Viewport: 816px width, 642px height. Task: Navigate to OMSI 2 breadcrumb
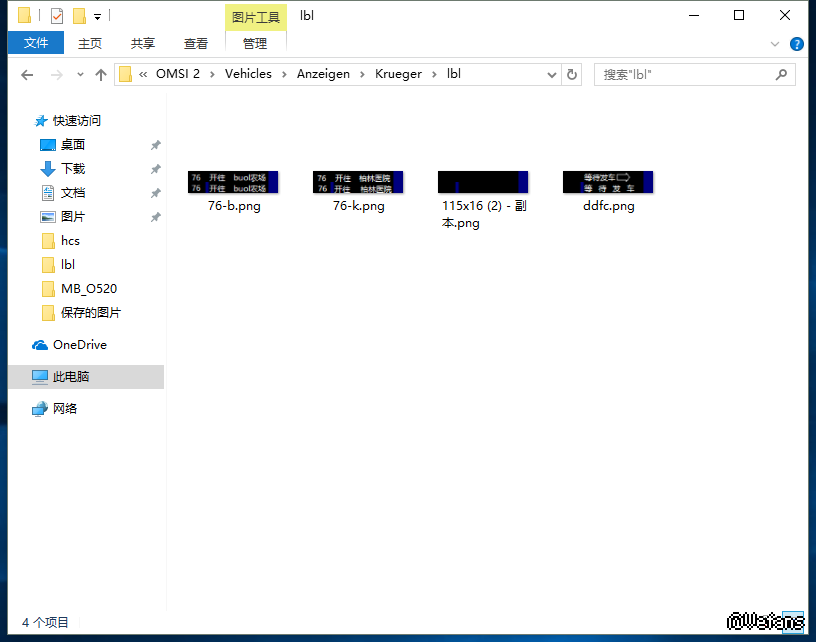click(x=178, y=74)
